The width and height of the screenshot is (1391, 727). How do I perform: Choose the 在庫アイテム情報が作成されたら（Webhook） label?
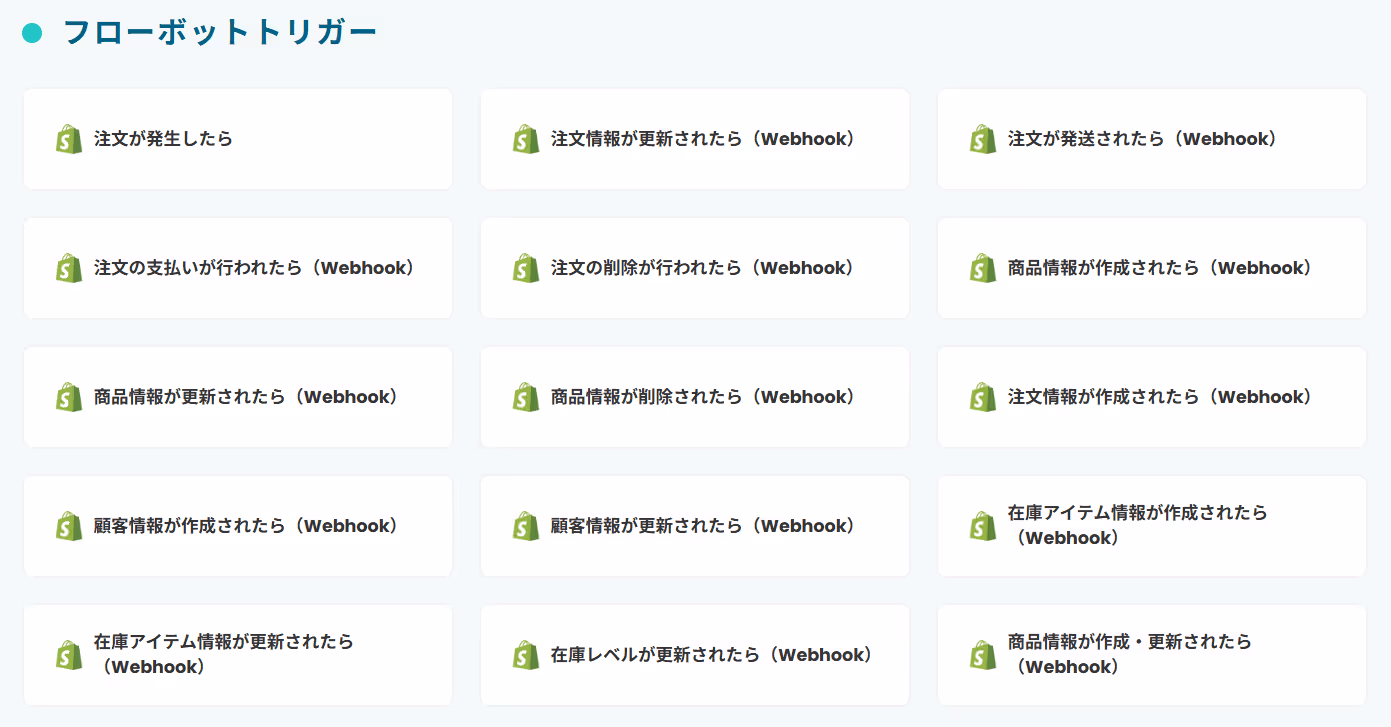(1138, 525)
